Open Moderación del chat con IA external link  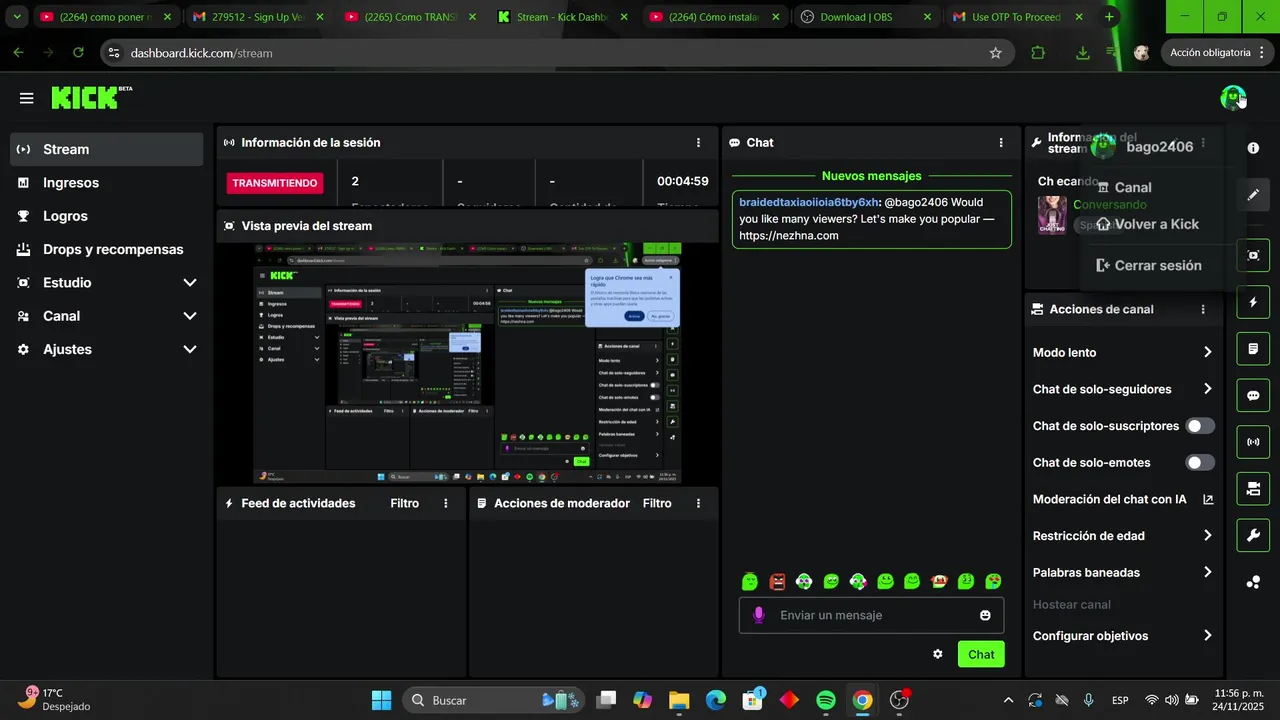click(x=1207, y=499)
